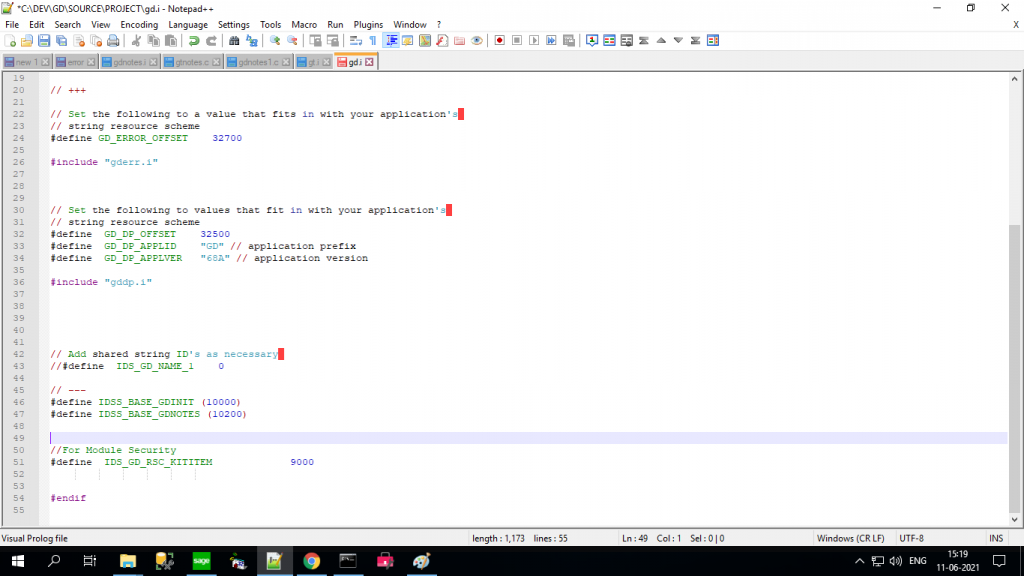Screen dimensions: 1024x576
Task: Open the Encoding menu
Action: tap(139, 24)
